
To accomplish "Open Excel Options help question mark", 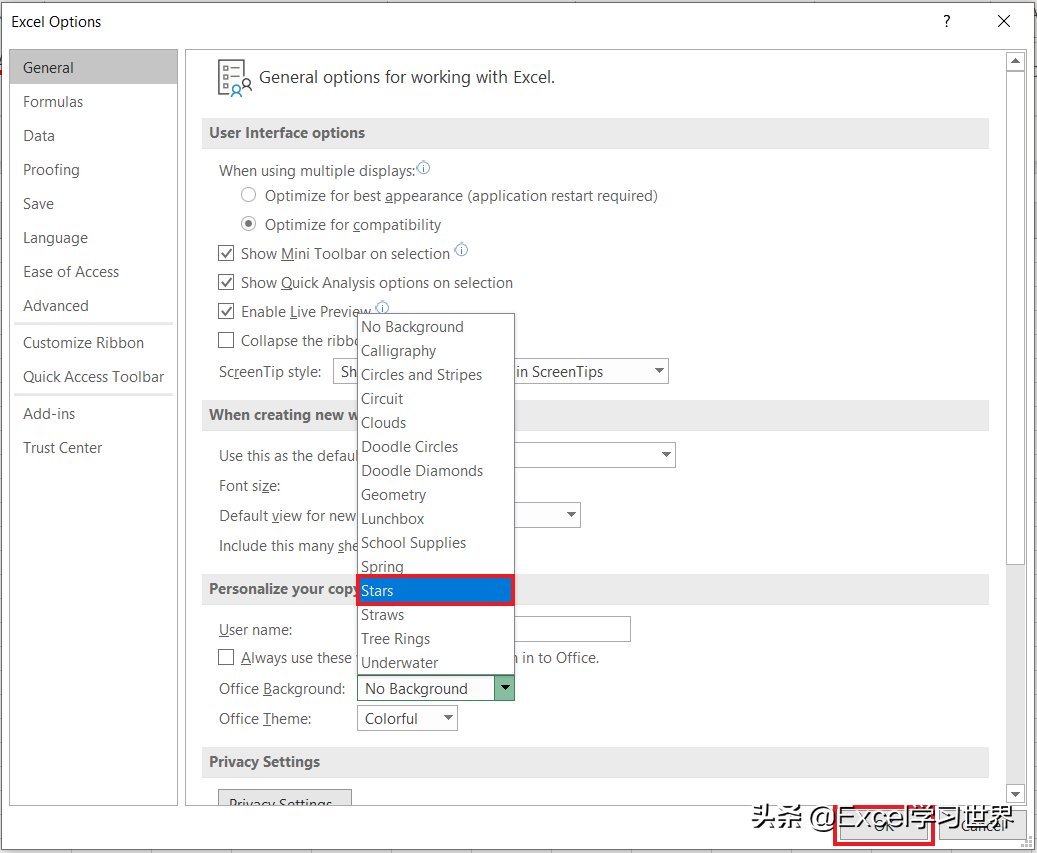I will [946, 21].
